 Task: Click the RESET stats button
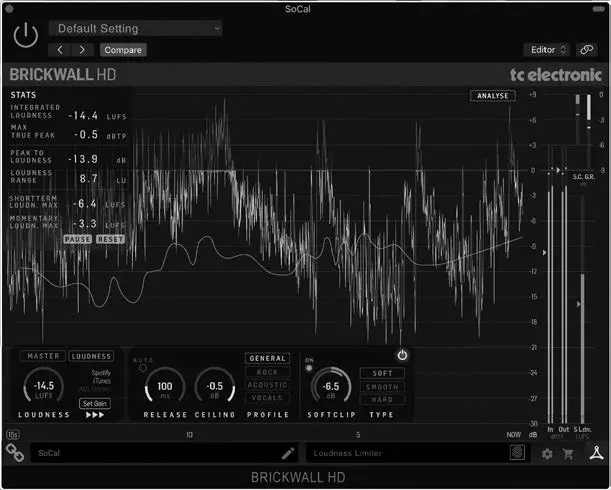point(110,239)
